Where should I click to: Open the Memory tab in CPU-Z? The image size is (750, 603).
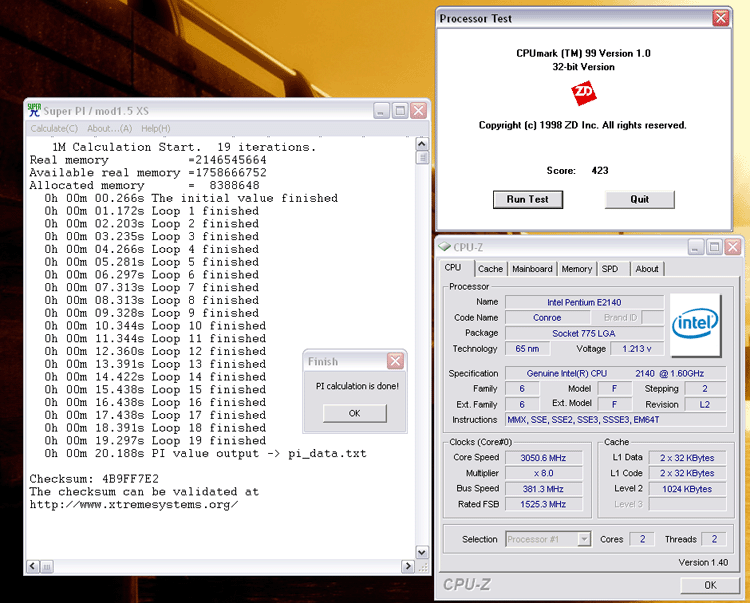point(576,269)
